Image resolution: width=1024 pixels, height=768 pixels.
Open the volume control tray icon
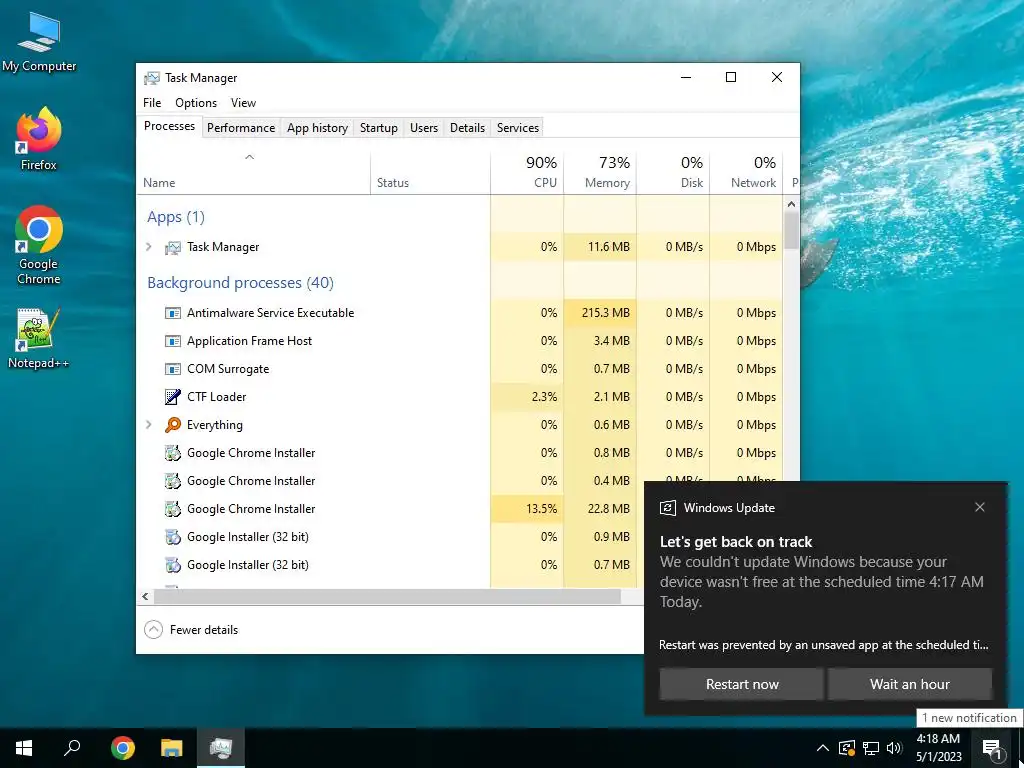click(x=895, y=748)
